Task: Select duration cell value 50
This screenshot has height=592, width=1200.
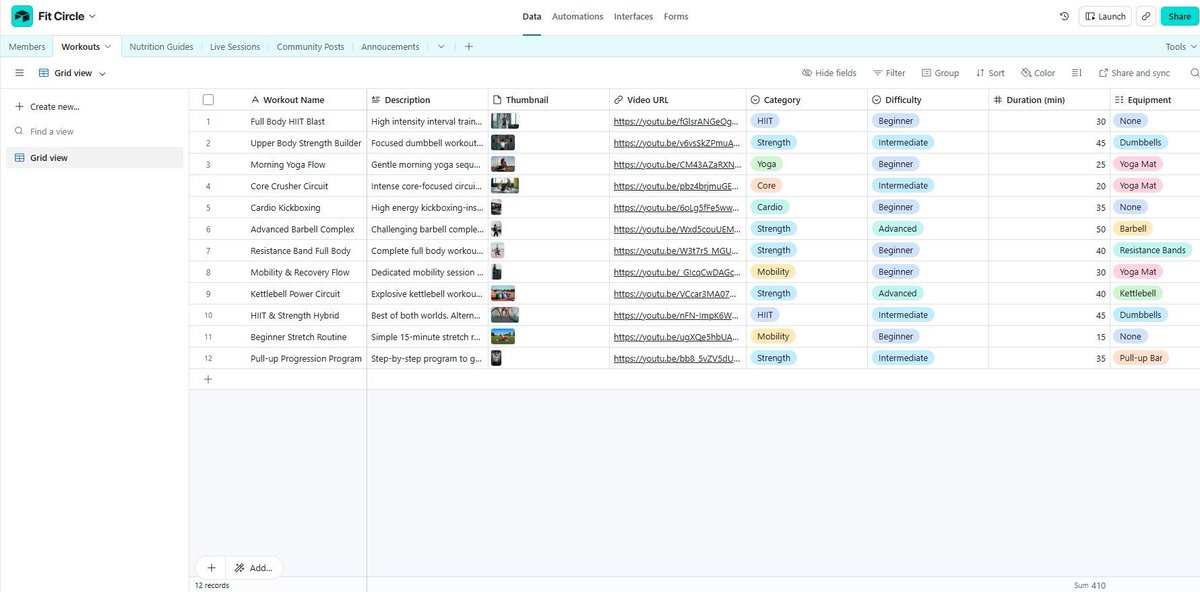Action: click(1049, 229)
